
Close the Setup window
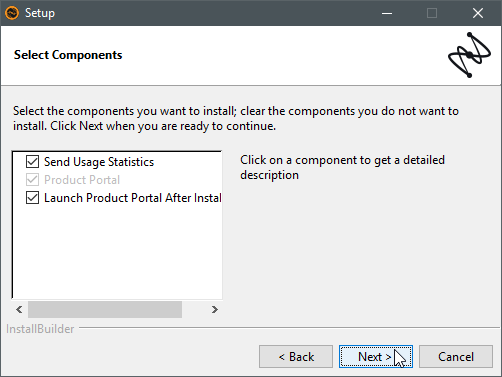478,13
